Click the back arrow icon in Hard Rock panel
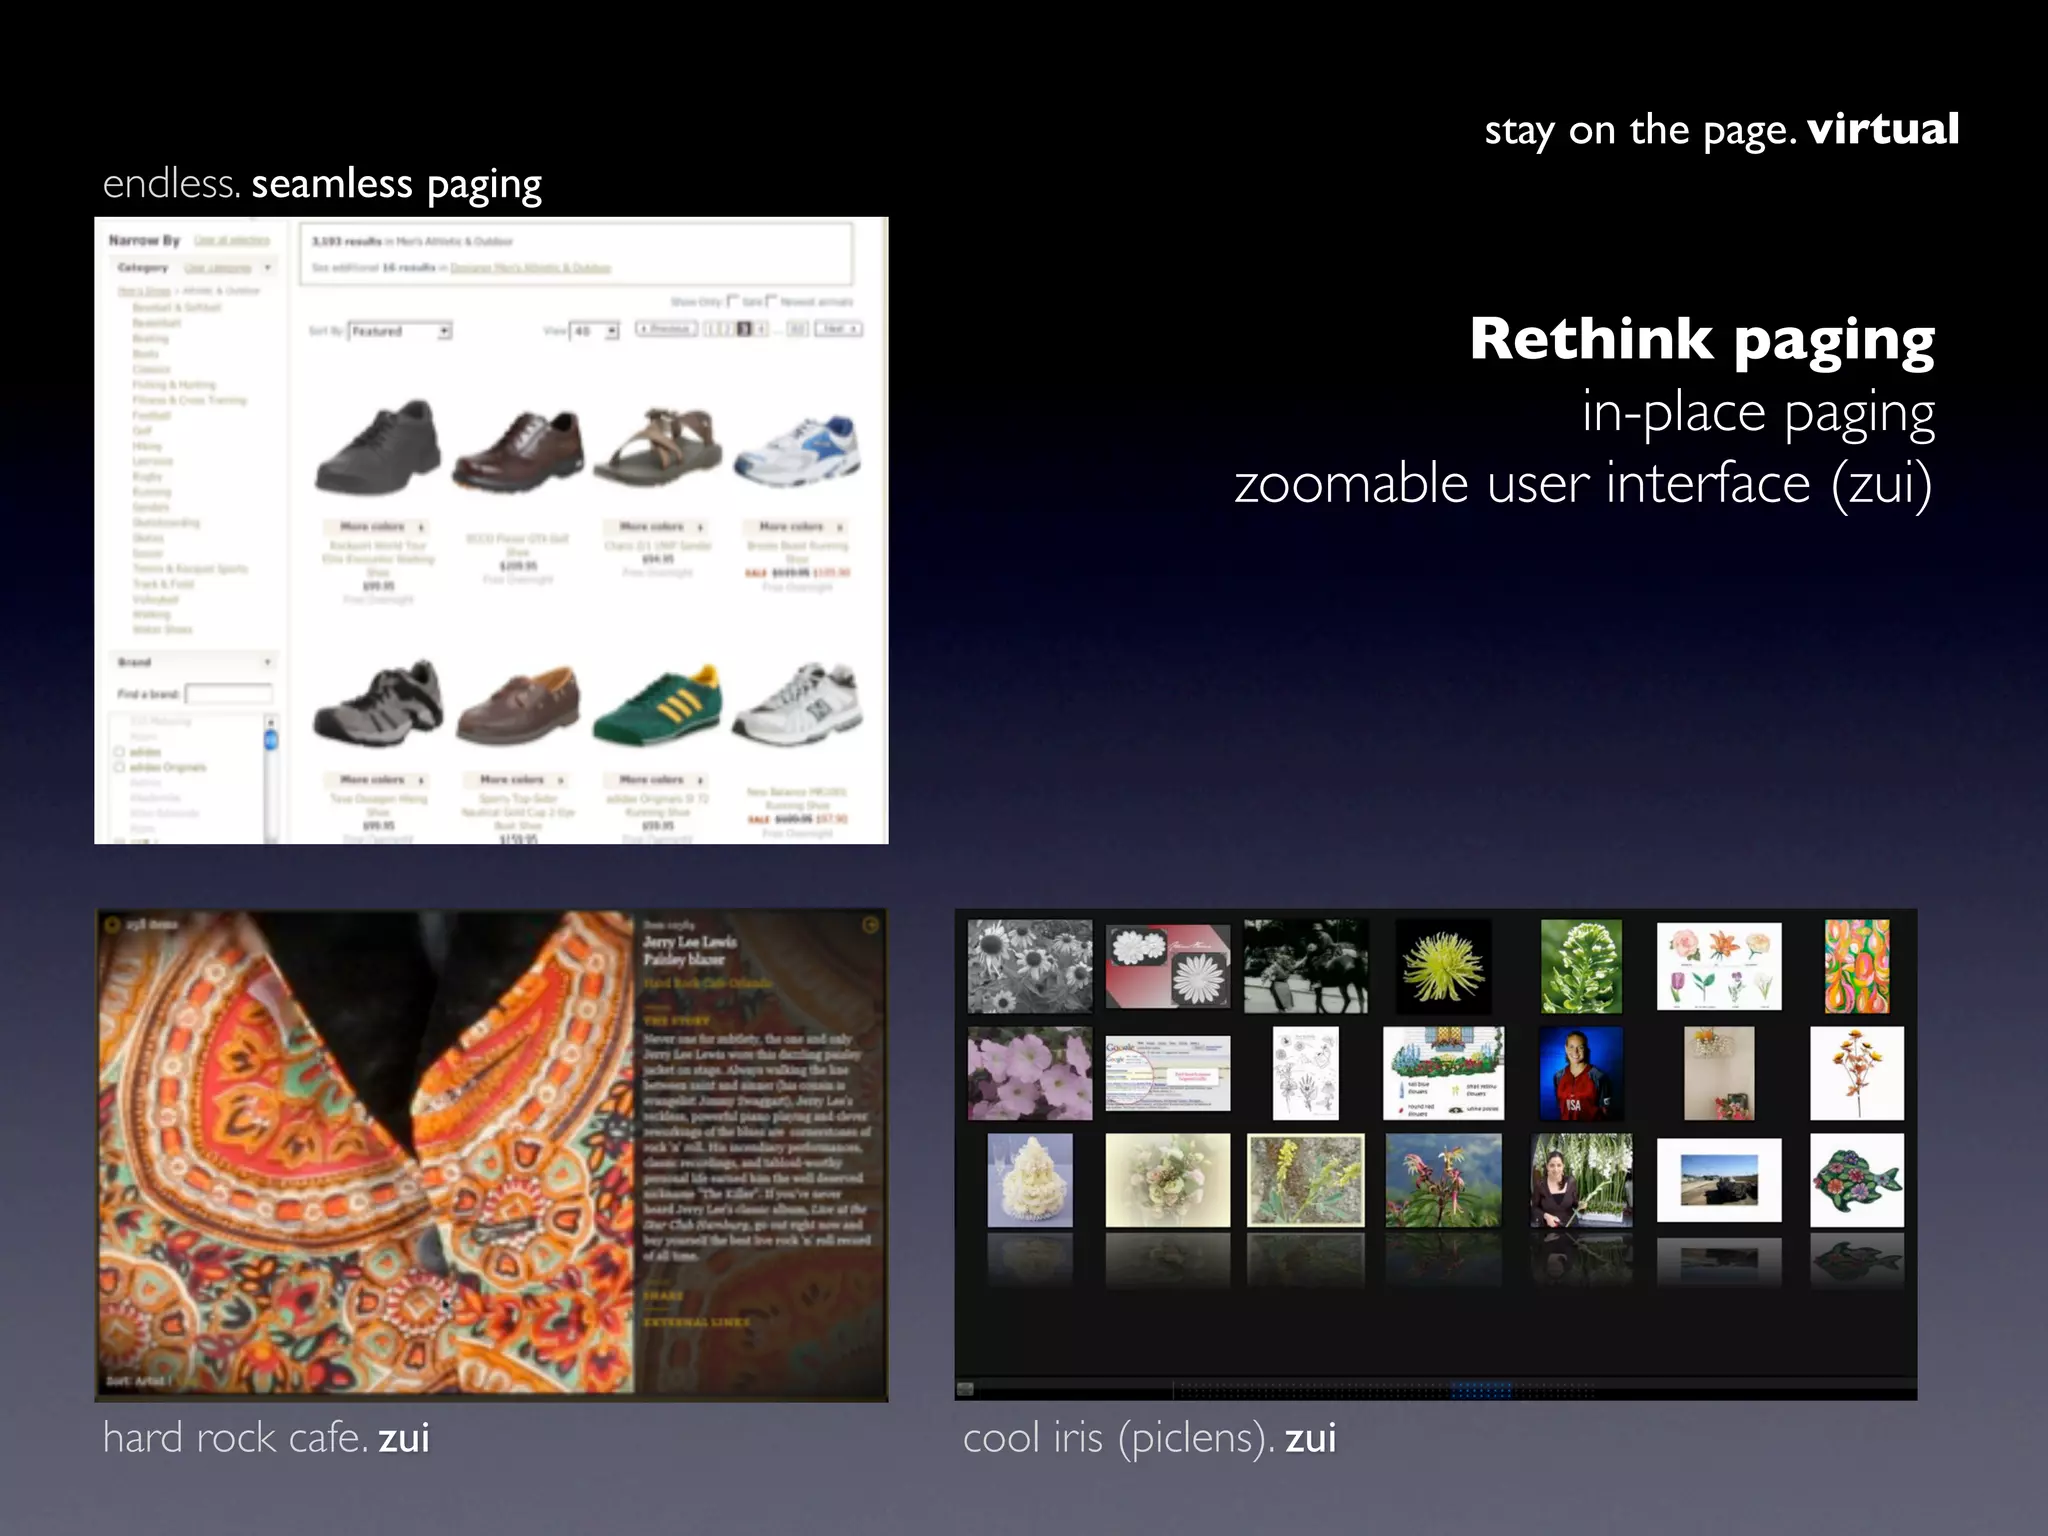The image size is (2048, 1536). tap(870, 925)
